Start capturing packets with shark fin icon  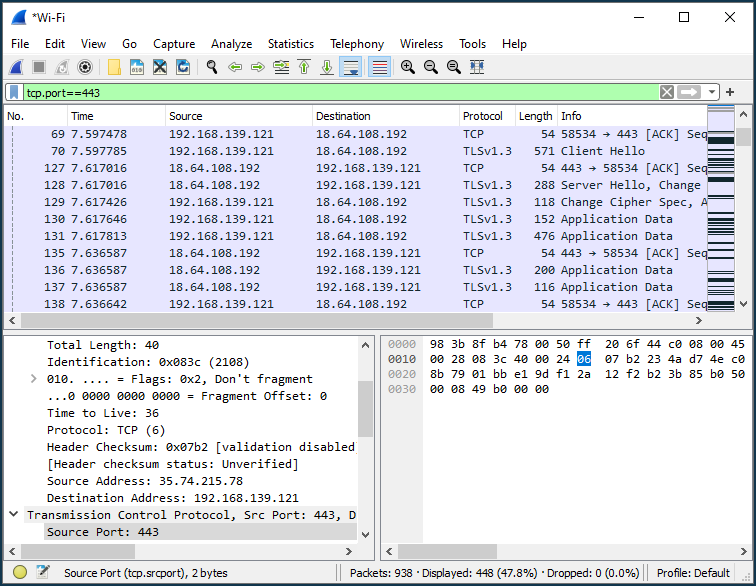point(16,67)
